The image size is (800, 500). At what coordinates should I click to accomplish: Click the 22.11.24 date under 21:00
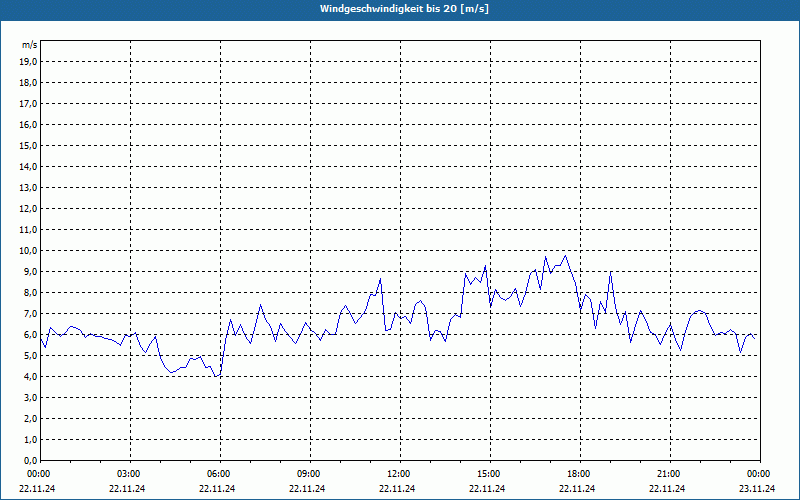tap(667, 488)
